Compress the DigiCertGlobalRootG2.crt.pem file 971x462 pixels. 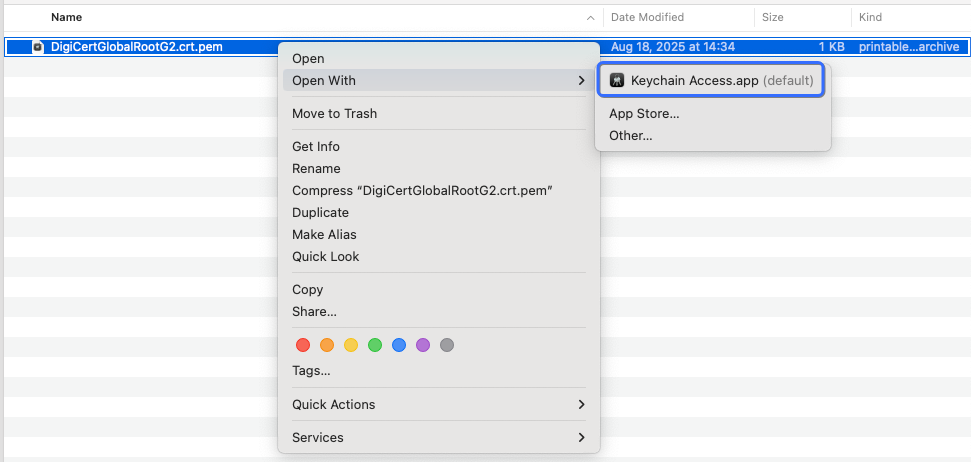pyautogui.click(x=422, y=190)
